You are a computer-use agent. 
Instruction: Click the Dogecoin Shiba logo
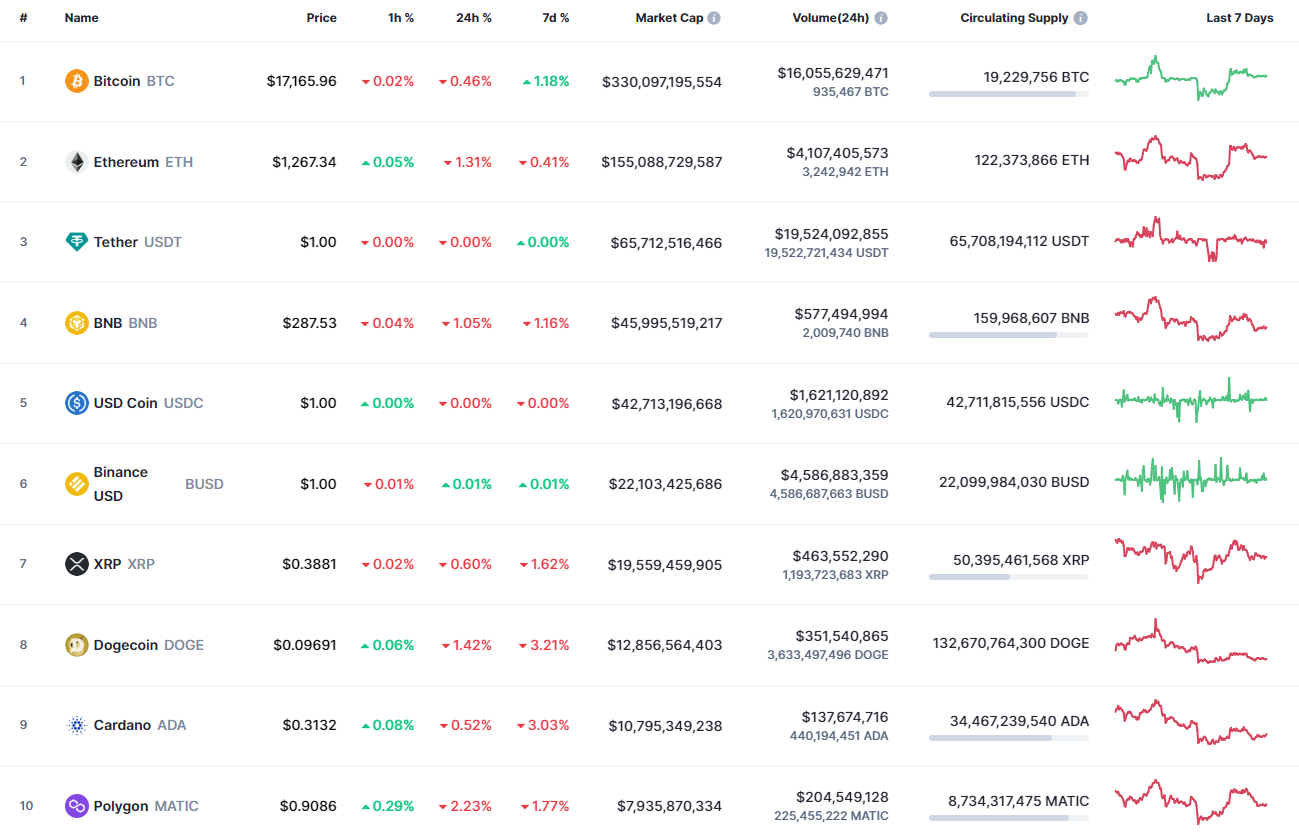(76, 645)
